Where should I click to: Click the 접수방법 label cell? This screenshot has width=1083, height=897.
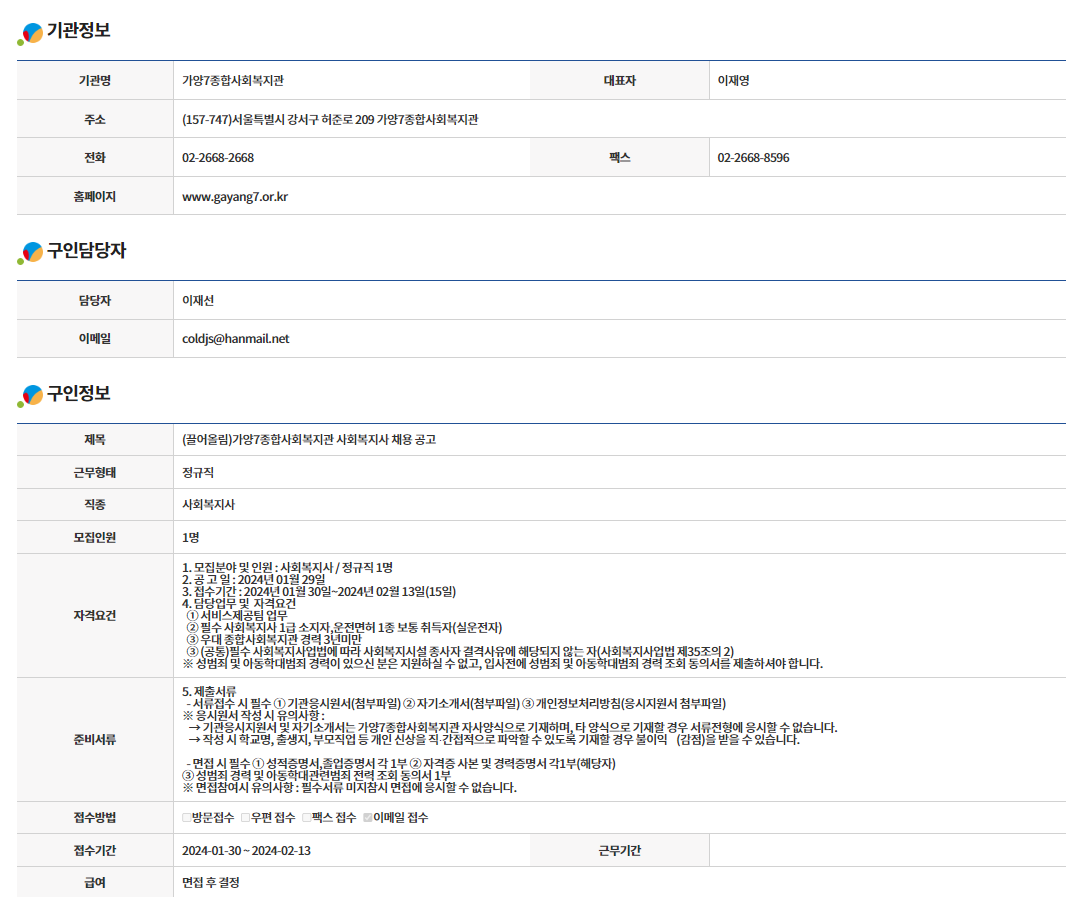tap(95, 818)
